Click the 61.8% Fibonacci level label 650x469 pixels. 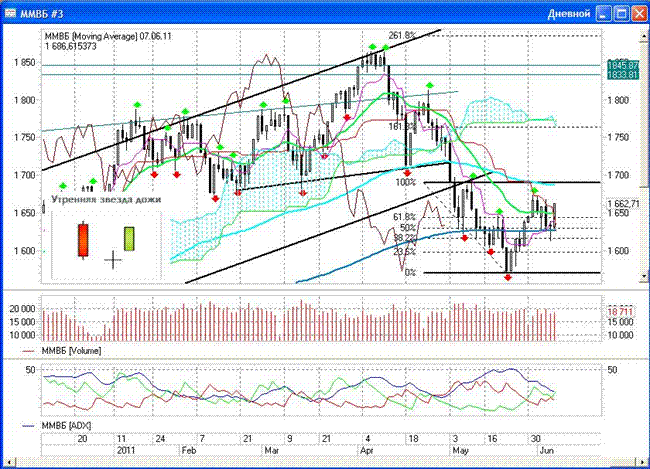pyautogui.click(x=404, y=216)
